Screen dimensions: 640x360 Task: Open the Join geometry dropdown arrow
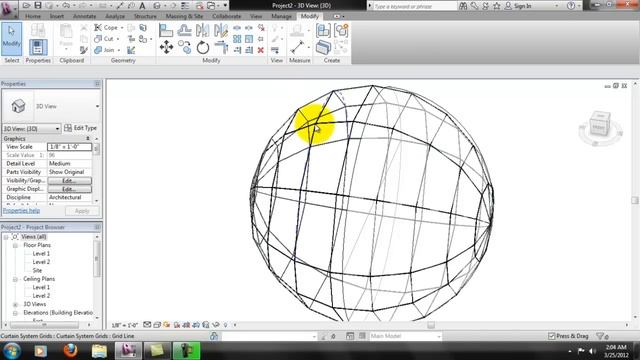click(x=119, y=50)
